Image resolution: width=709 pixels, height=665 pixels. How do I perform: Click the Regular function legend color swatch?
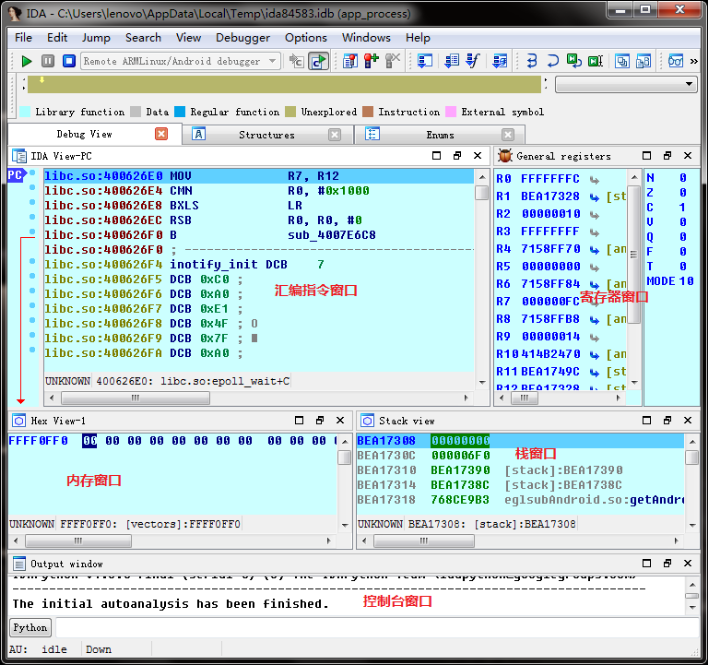click(181, 112)
